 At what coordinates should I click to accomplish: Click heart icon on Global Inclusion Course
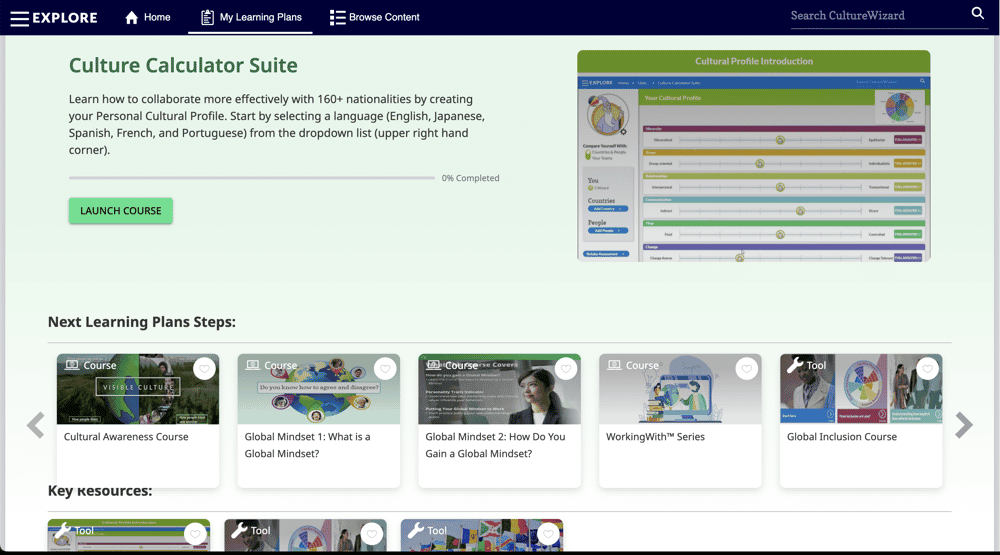(927, 369)
